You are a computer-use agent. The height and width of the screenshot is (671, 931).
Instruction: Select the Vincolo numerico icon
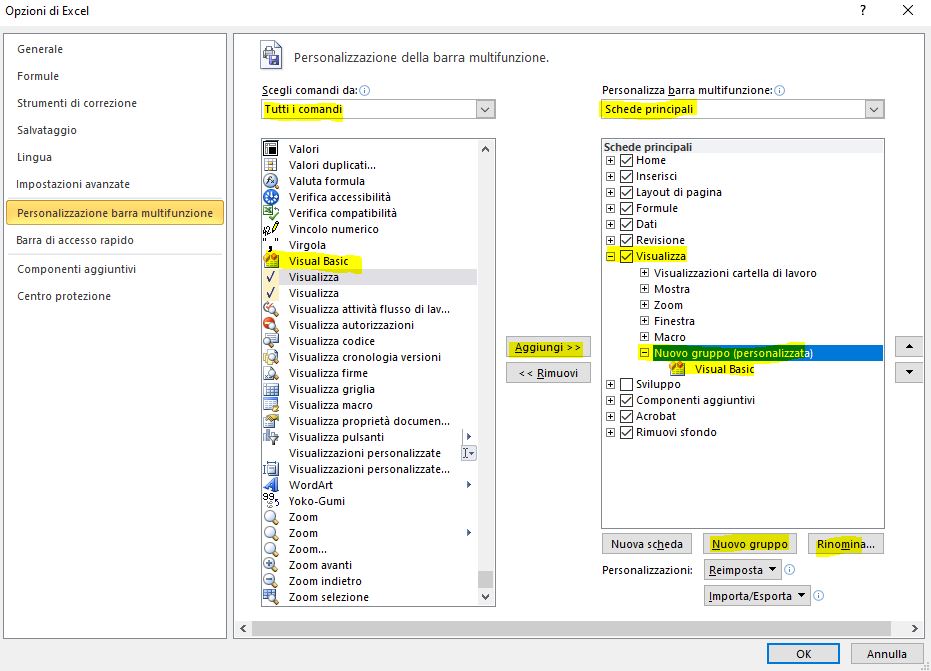271,229
